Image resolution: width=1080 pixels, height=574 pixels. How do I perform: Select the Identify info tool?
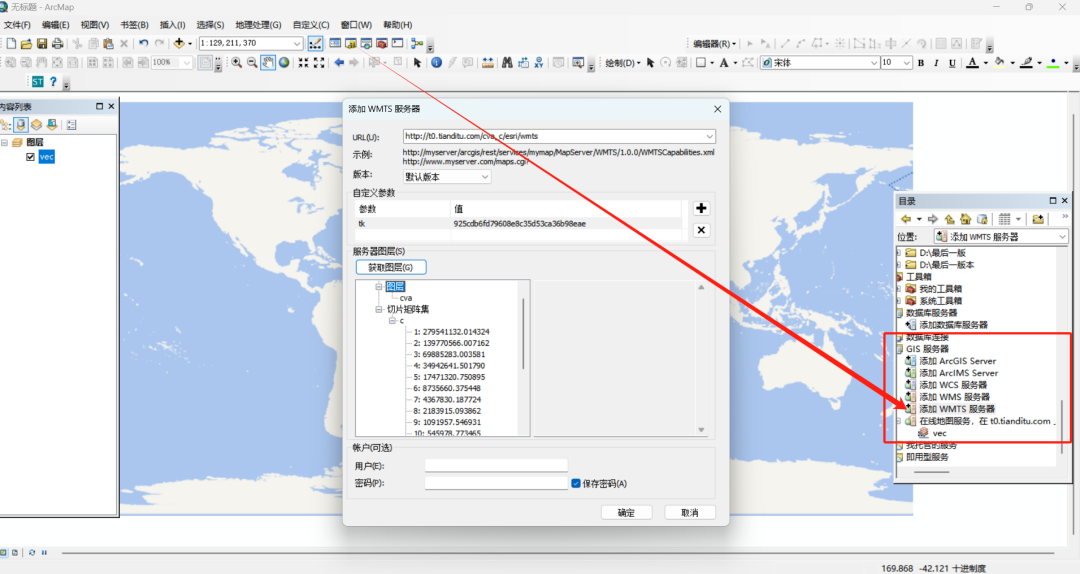tap(435, 63)
